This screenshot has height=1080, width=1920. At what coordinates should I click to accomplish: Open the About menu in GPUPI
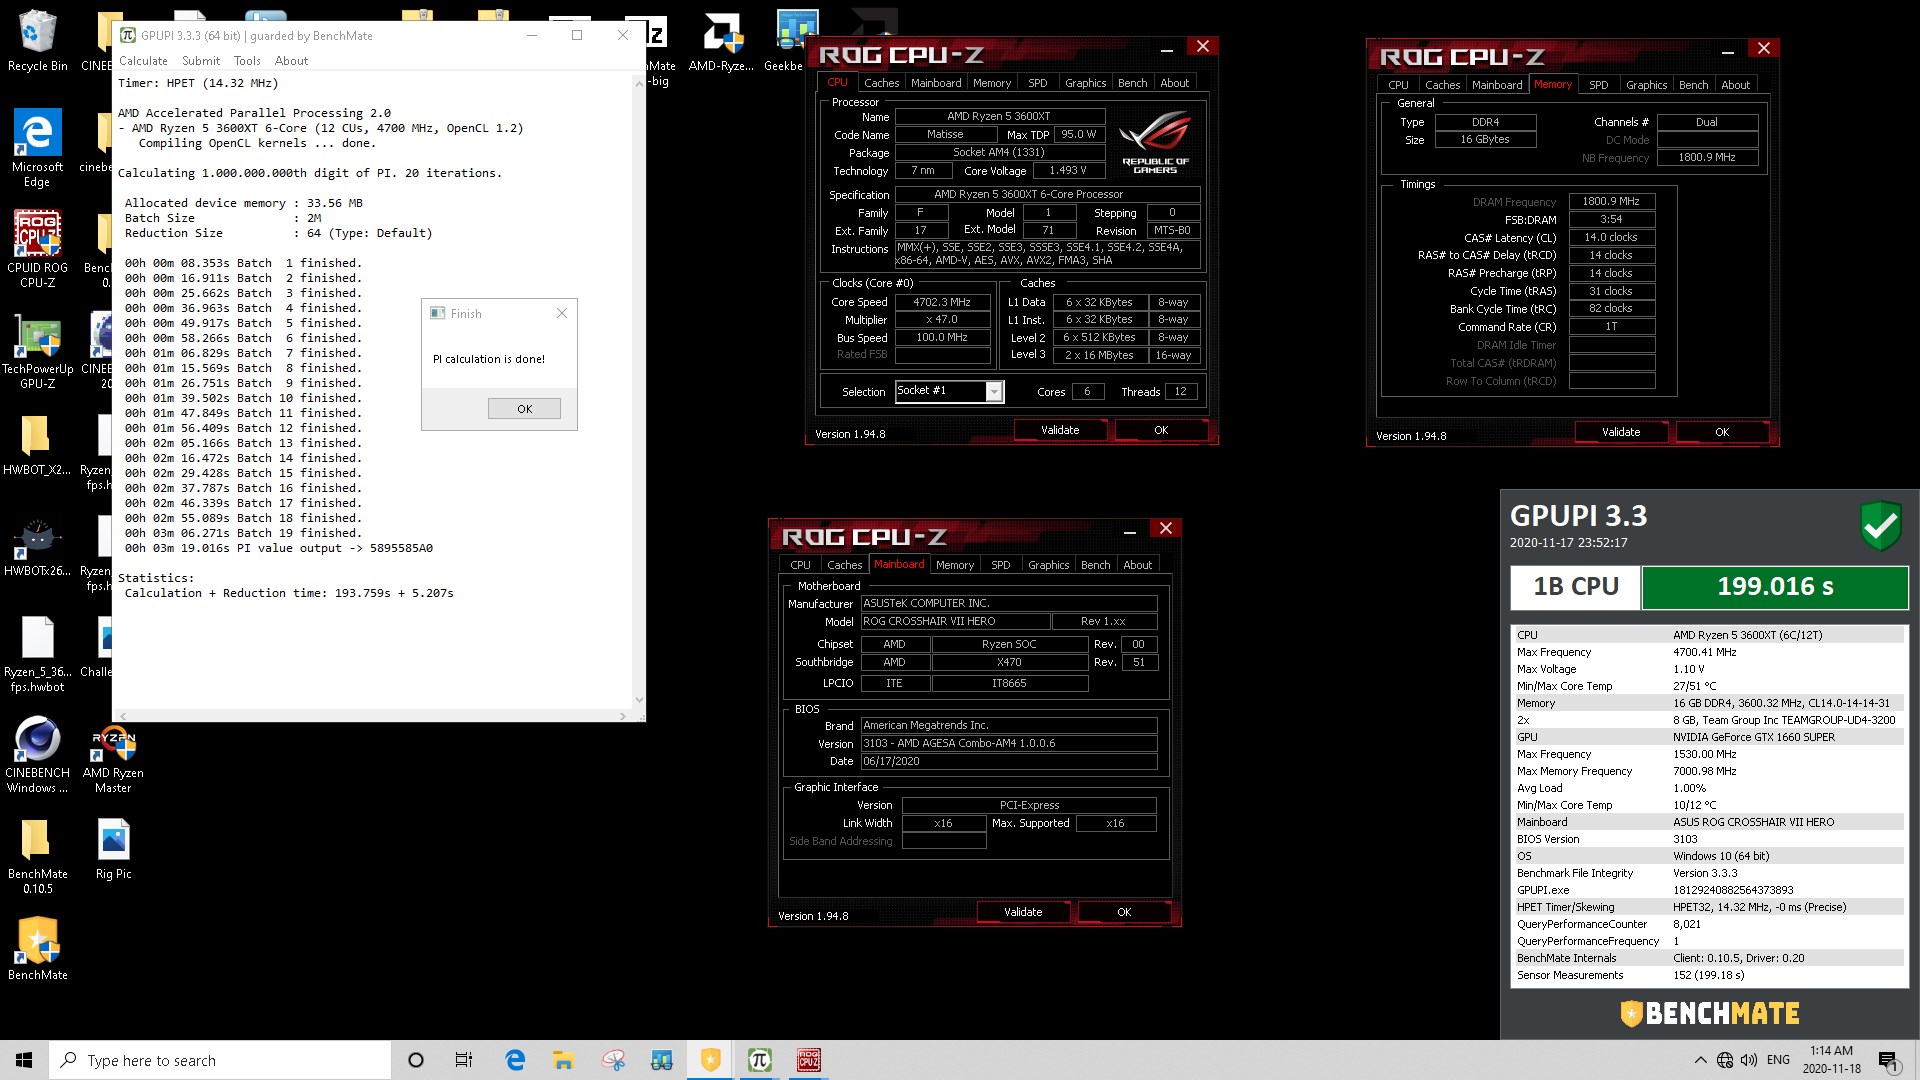(291, 61)
